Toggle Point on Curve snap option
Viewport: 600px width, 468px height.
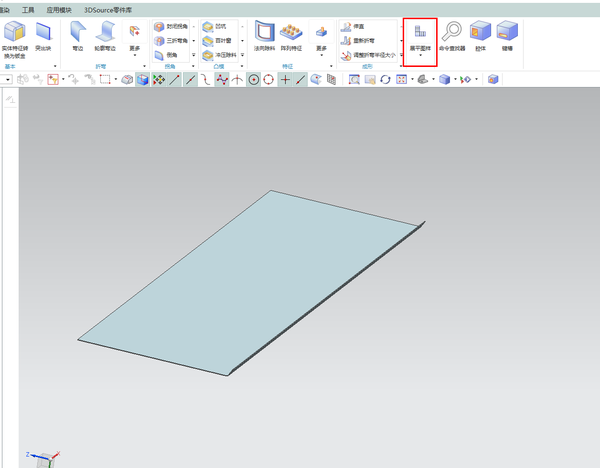click(301, 80)
